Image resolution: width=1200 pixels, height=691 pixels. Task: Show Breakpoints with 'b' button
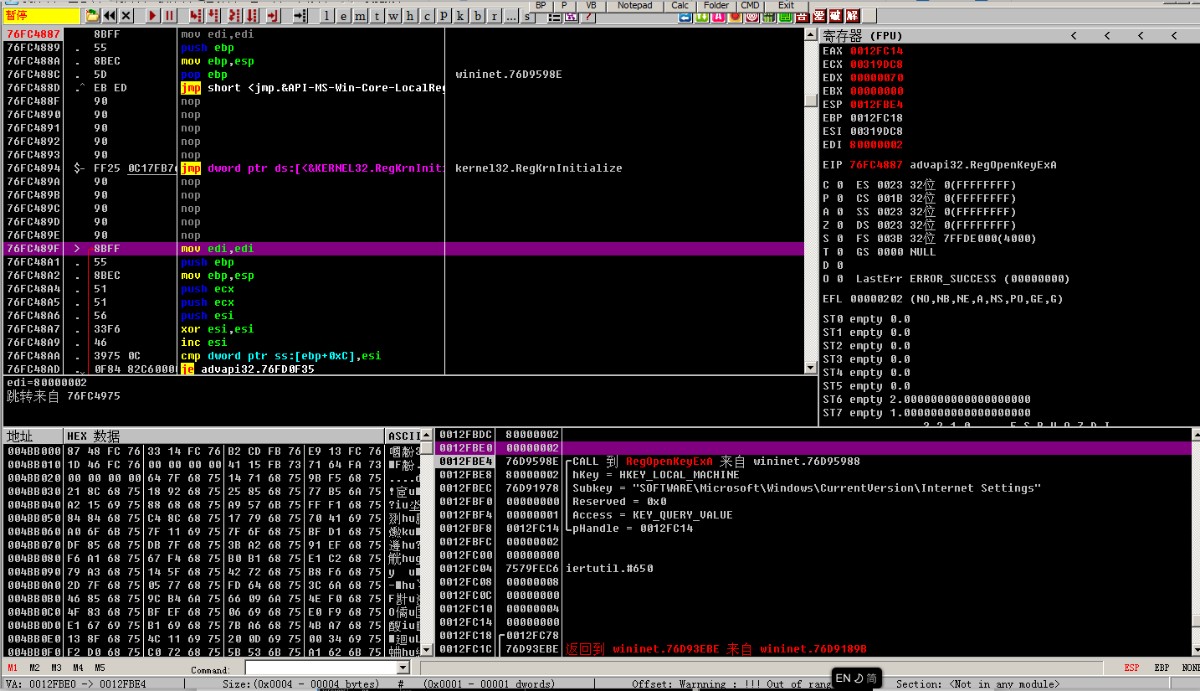477,16
